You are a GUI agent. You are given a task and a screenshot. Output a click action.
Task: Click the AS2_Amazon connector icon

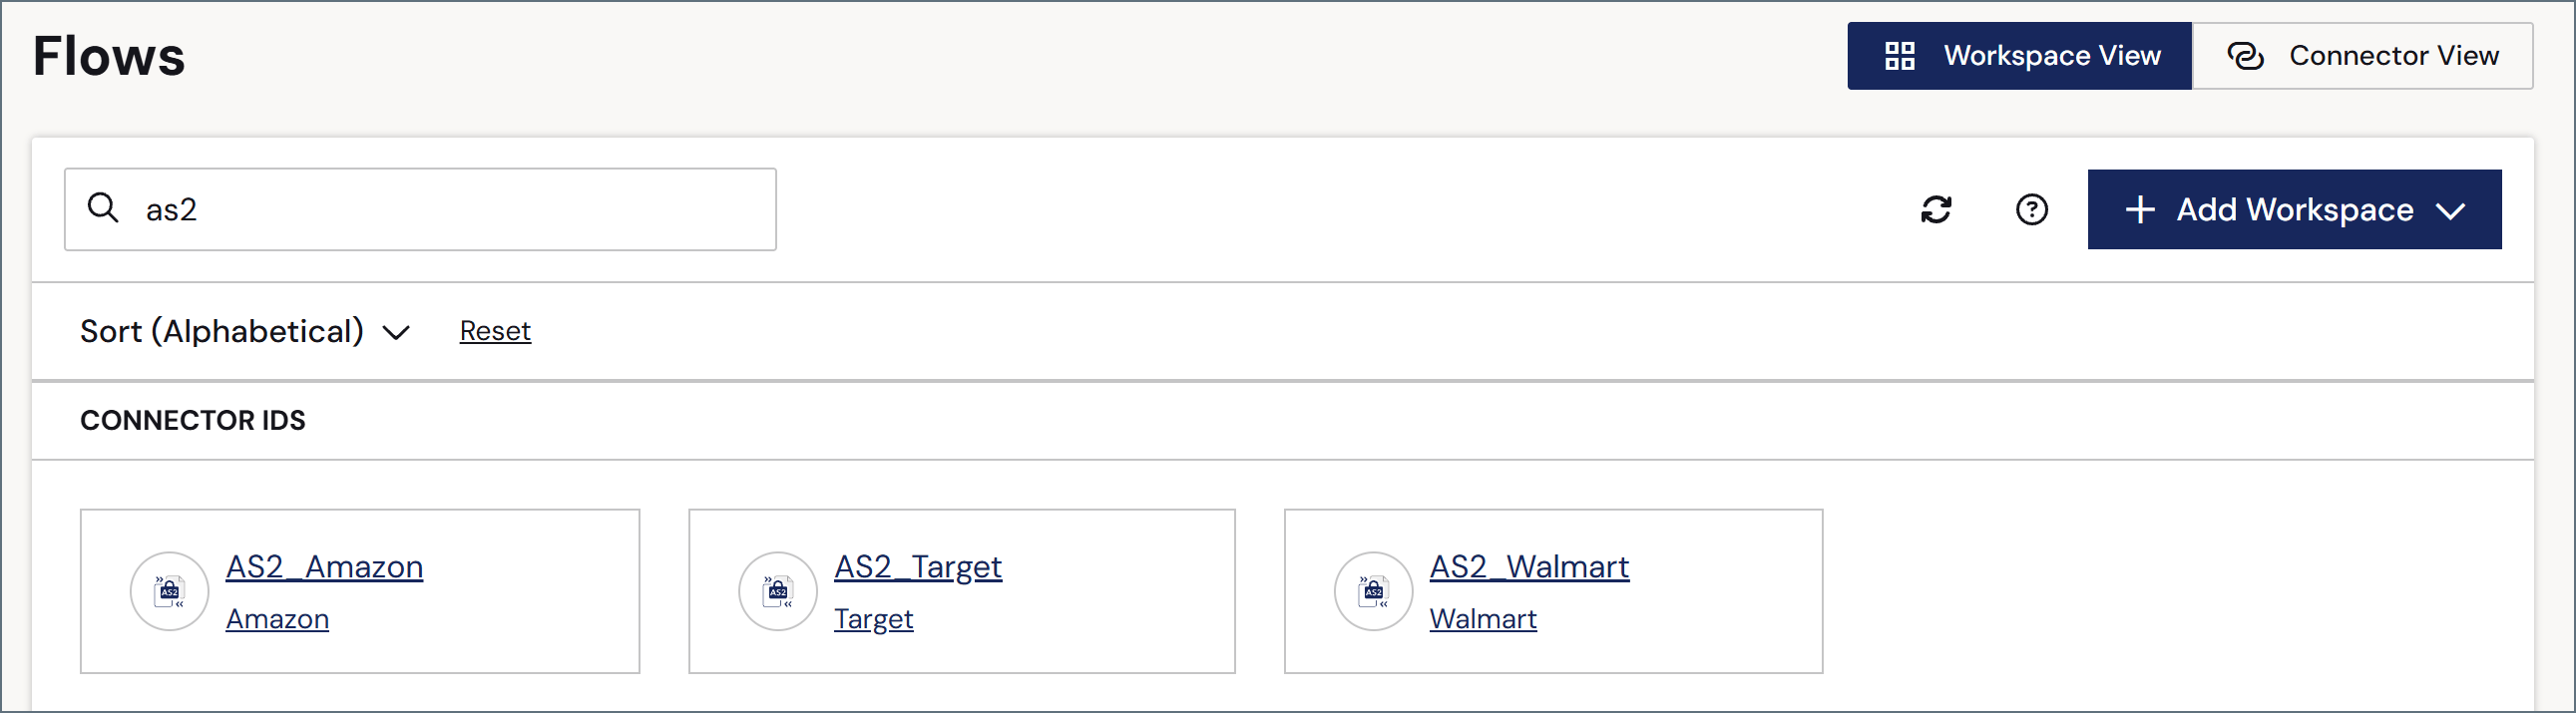tap(169, 591)
